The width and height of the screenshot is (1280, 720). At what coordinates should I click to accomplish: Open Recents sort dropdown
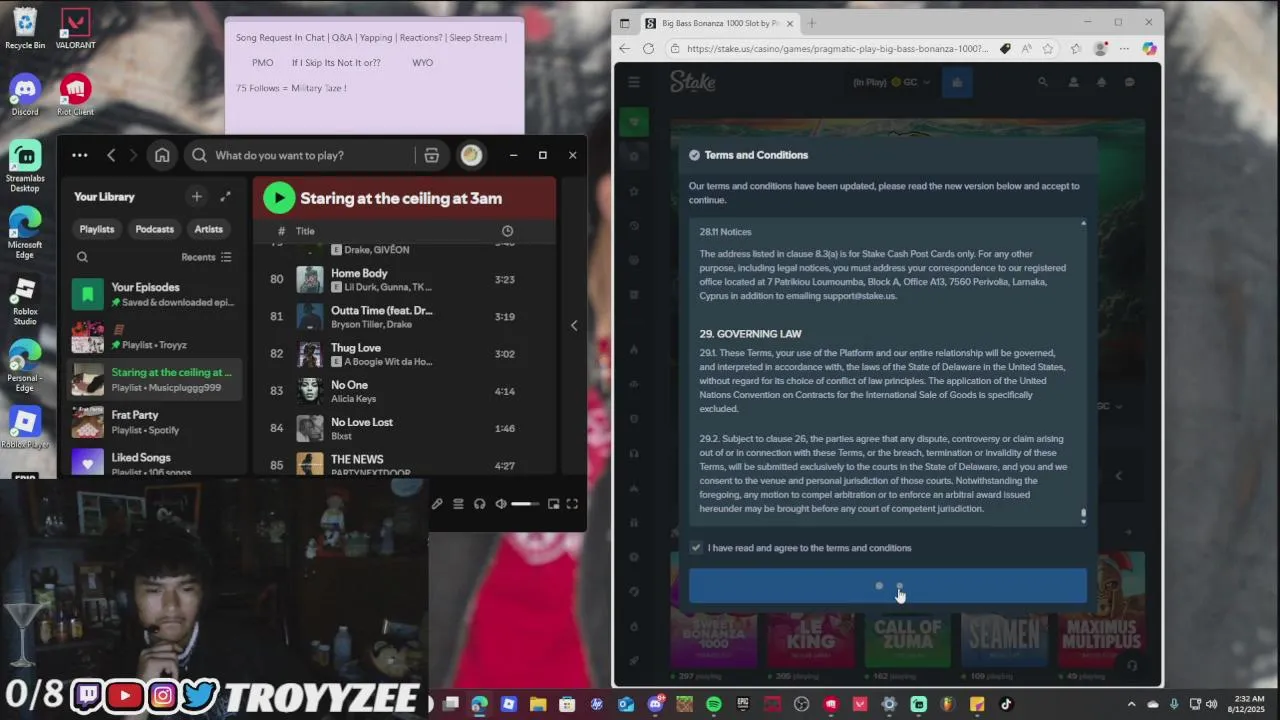click(x=206, y=257)
